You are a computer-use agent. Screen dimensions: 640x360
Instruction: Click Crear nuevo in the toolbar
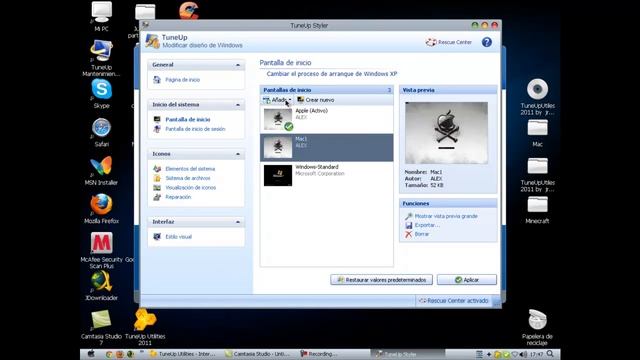pyautogui.click(x=316, y=100)
